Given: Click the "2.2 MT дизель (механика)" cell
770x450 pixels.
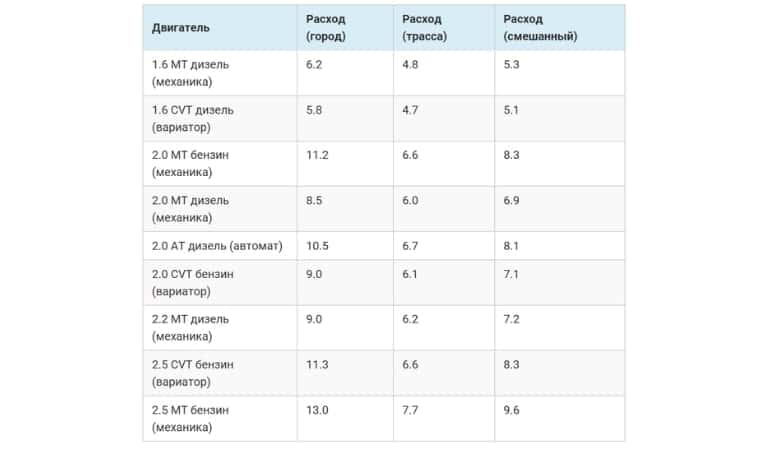Looking at the screenshot, I should tap(190, 328).
